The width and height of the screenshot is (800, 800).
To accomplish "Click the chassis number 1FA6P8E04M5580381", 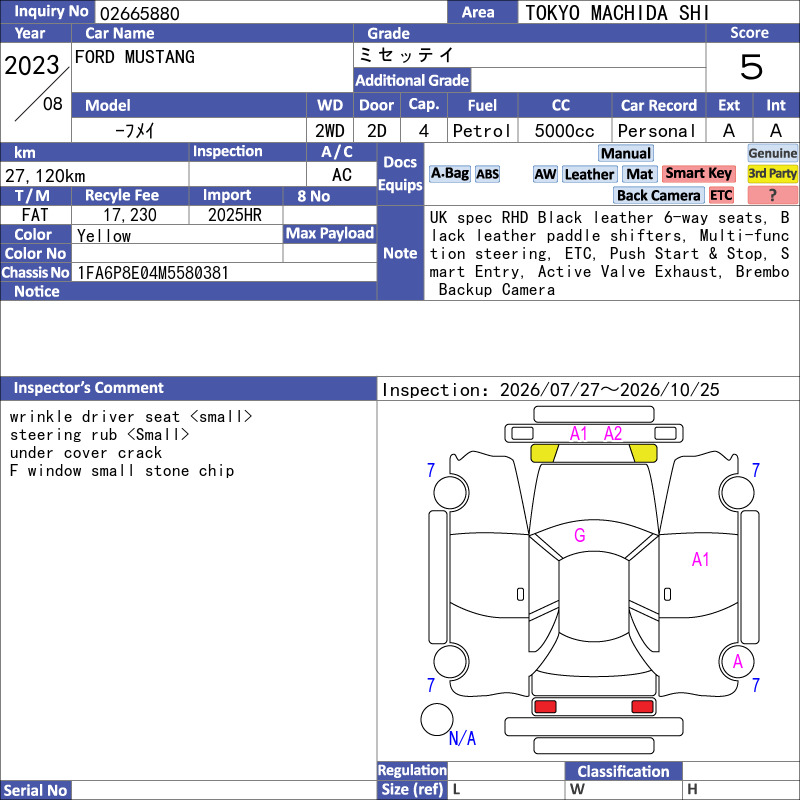I will (153, 273).
